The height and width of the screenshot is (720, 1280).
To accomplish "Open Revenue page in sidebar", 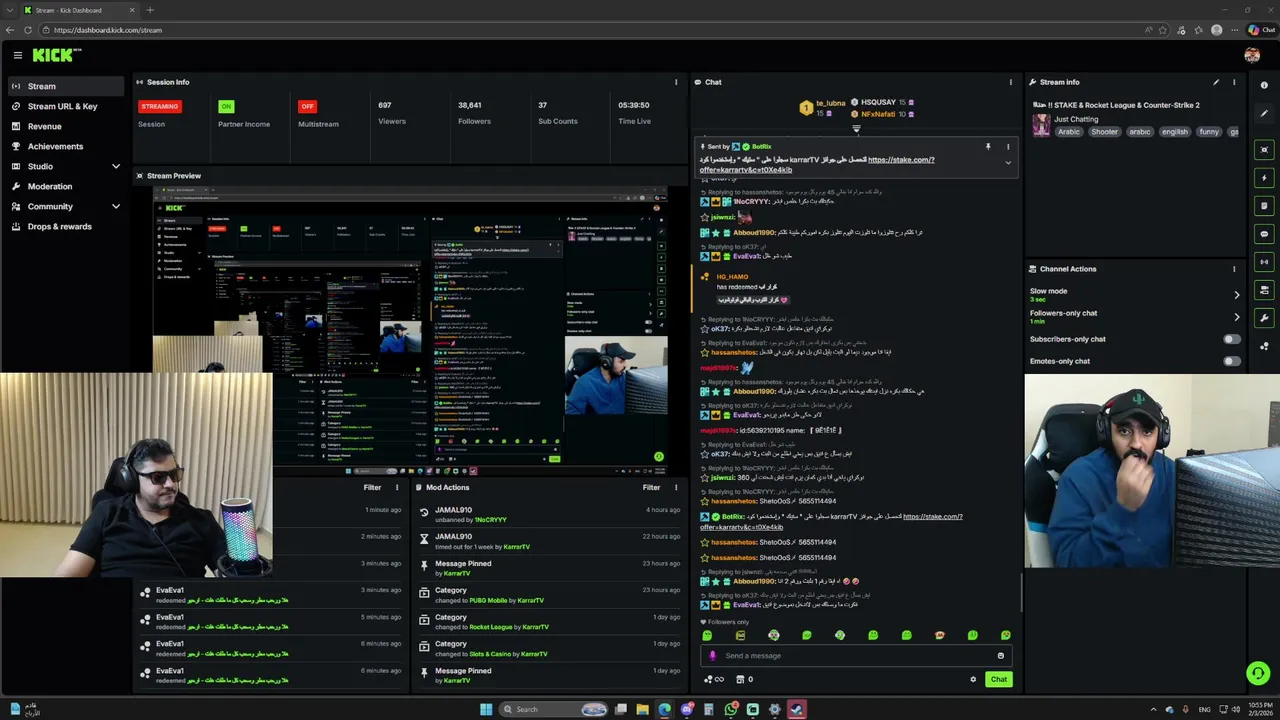I will pyautogui.click(x=66, y=126).
